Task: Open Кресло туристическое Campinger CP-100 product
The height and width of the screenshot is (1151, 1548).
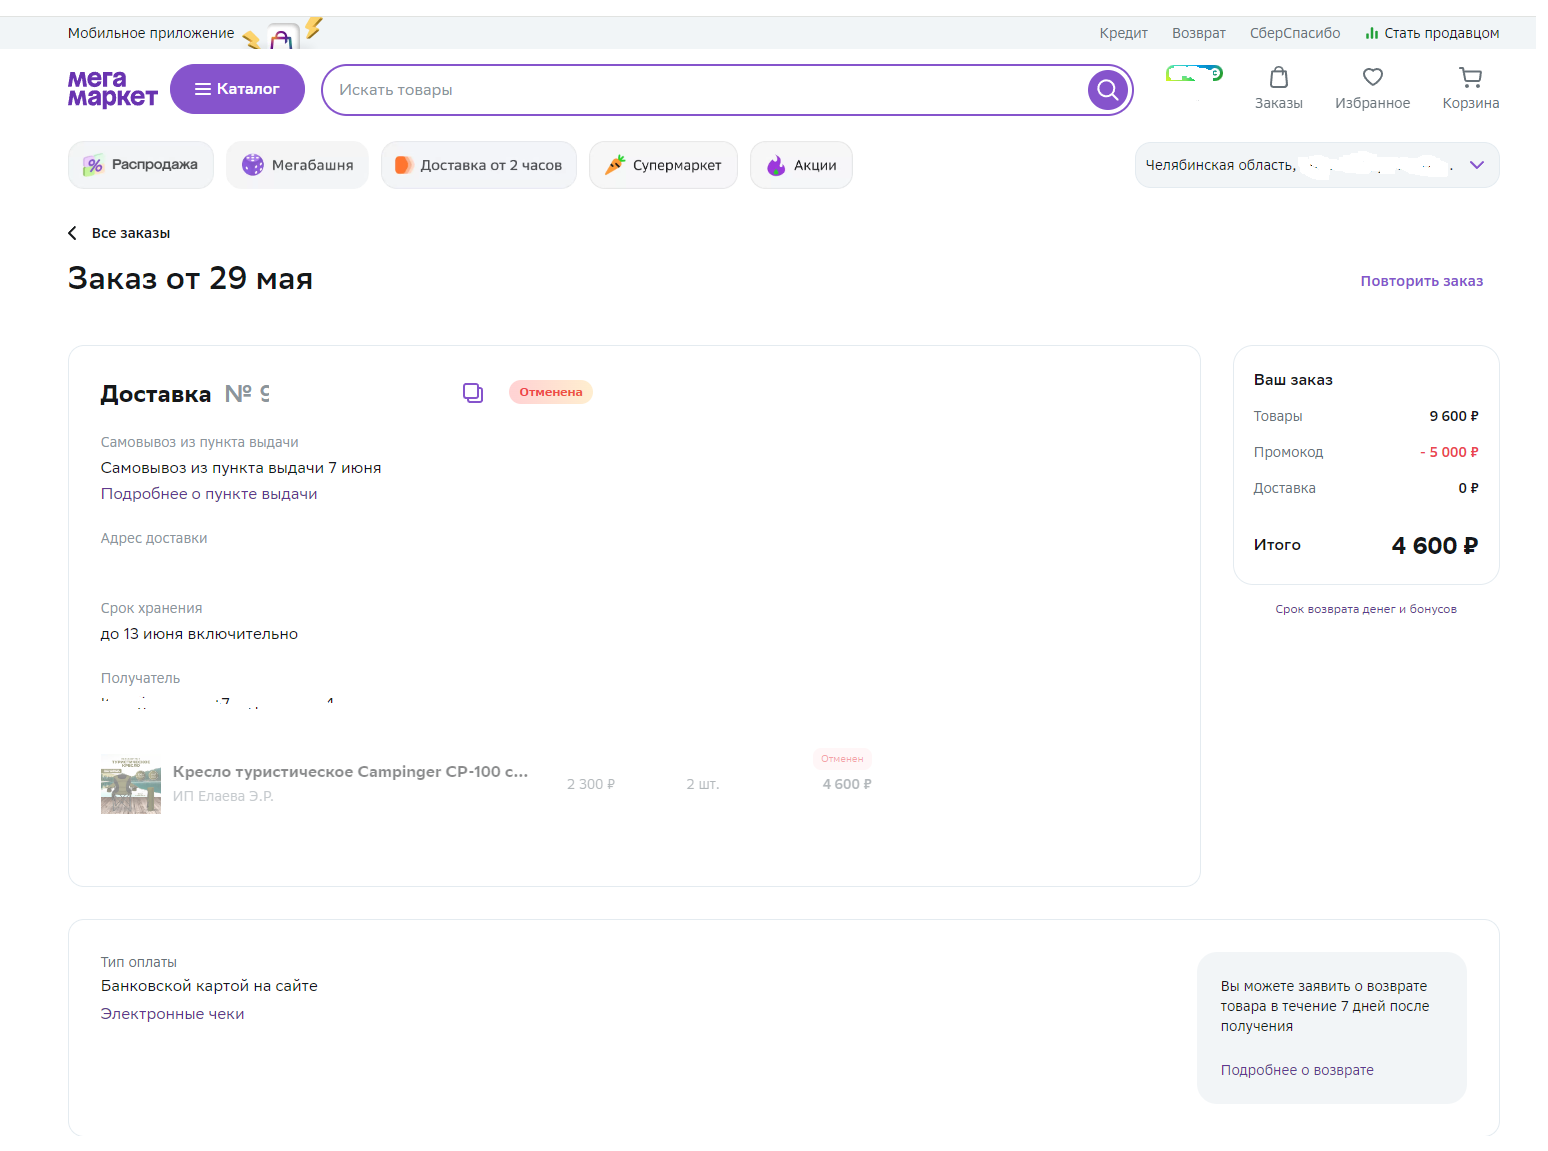Action: click(350, 772)
